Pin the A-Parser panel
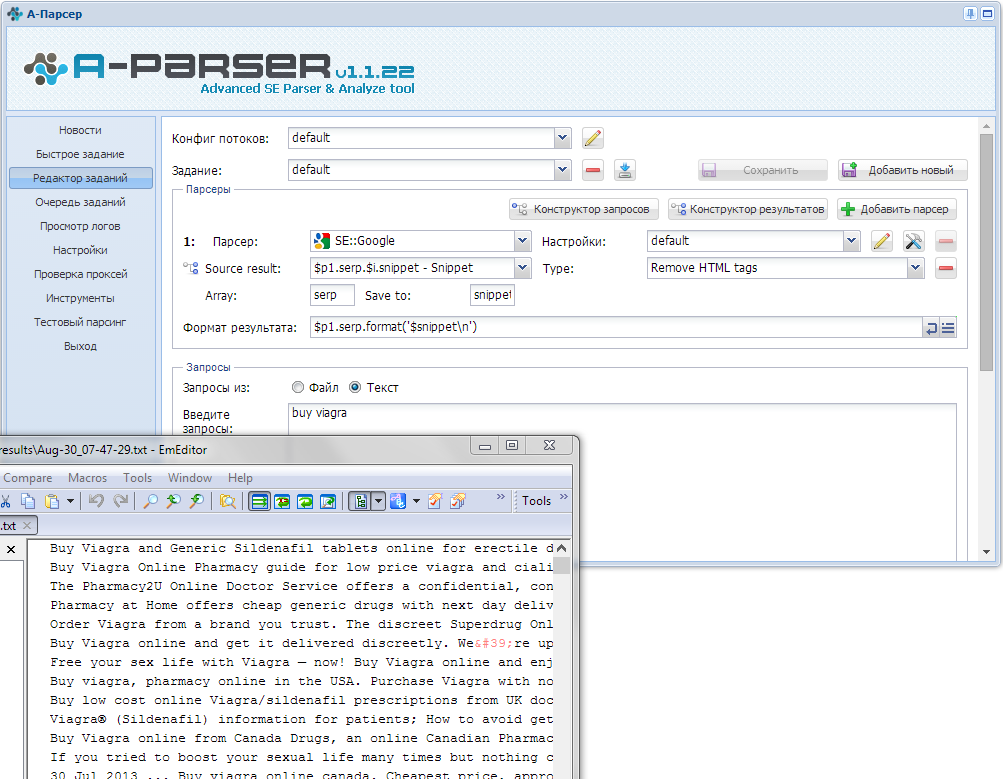The height and width of the screenshot is (779, 1003). pos(970,13)
